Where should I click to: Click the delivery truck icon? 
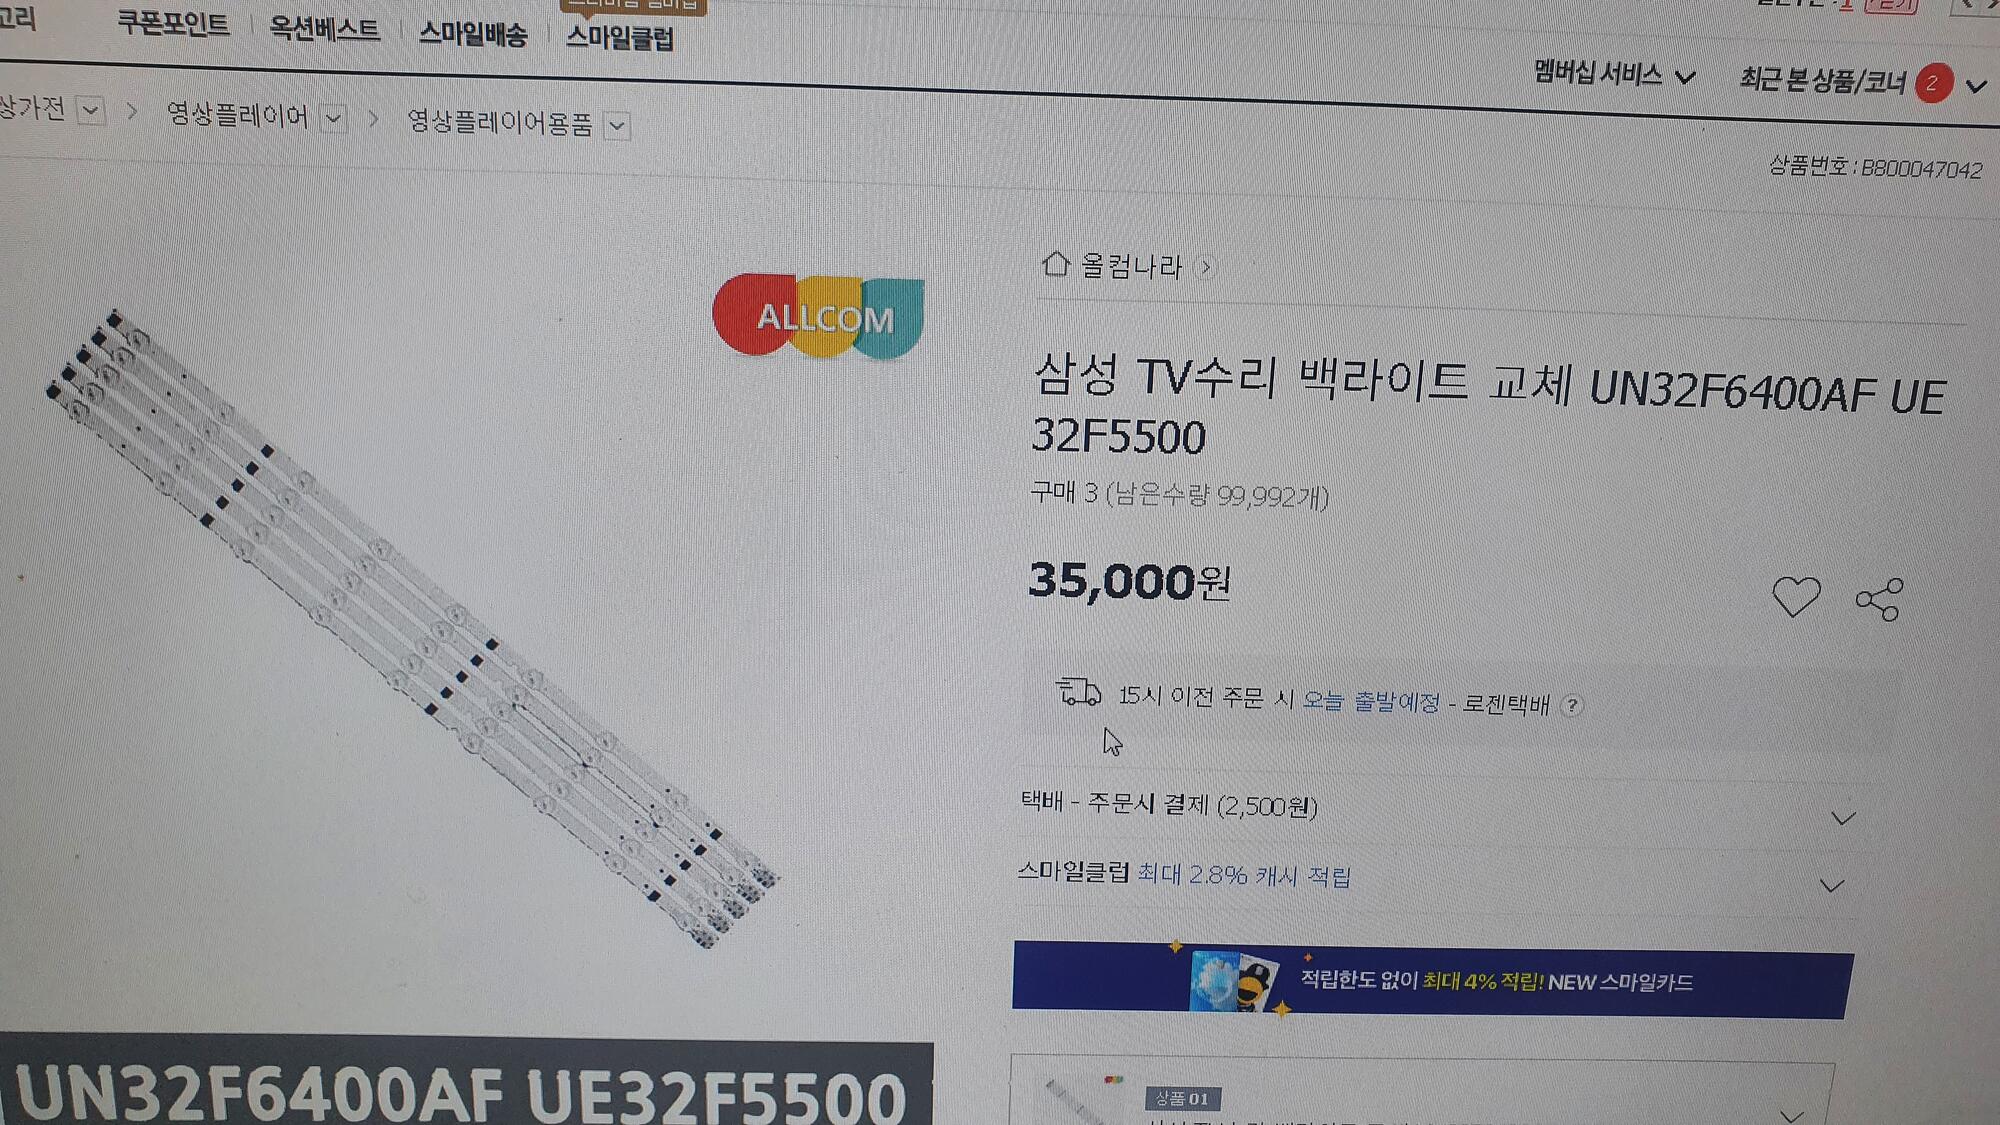(1078, 692)
